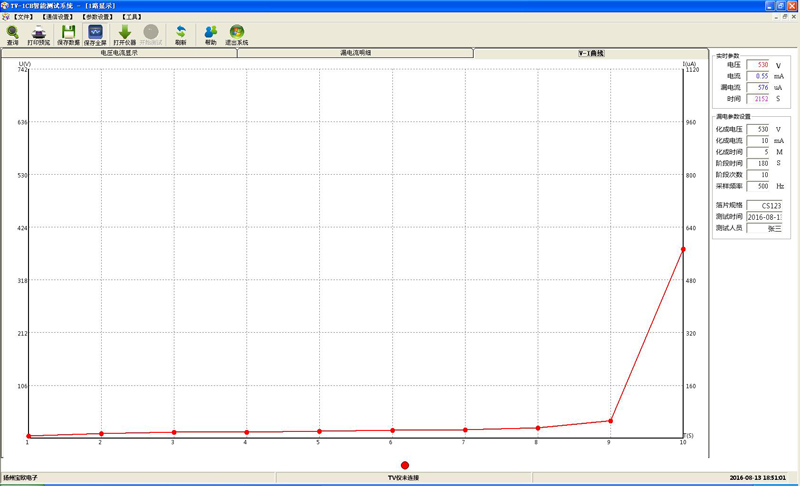Open the 通信设置 menu
Image resolution: width=800 pixels, height=486 pixels.
(57, 17)
